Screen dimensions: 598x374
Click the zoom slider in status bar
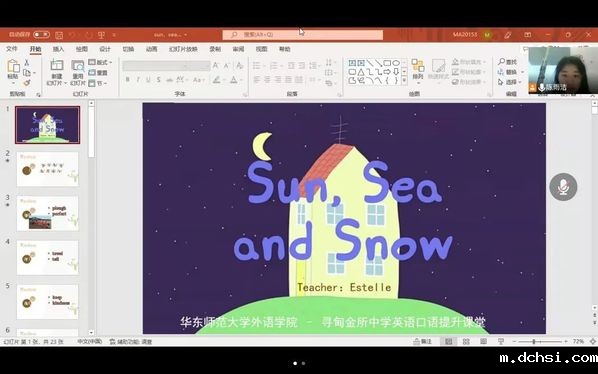[x=540, y=341]
